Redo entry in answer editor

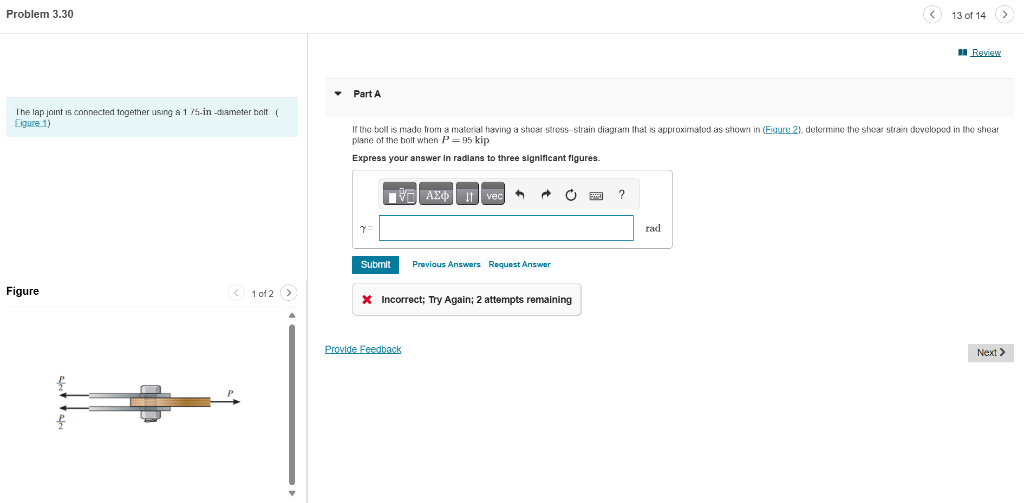545,195
